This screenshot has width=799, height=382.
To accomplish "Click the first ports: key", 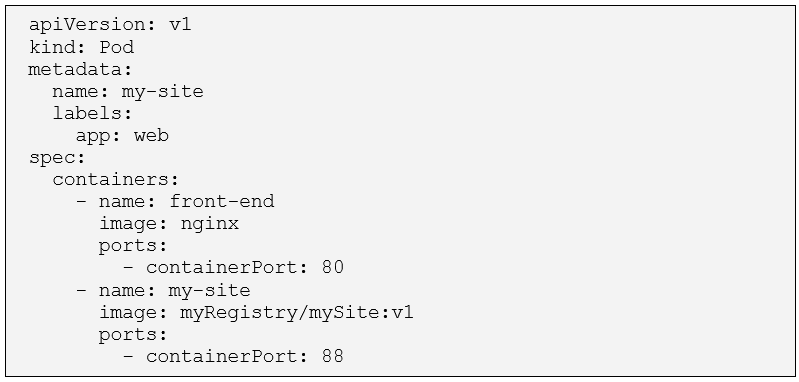I will [134, 246].
